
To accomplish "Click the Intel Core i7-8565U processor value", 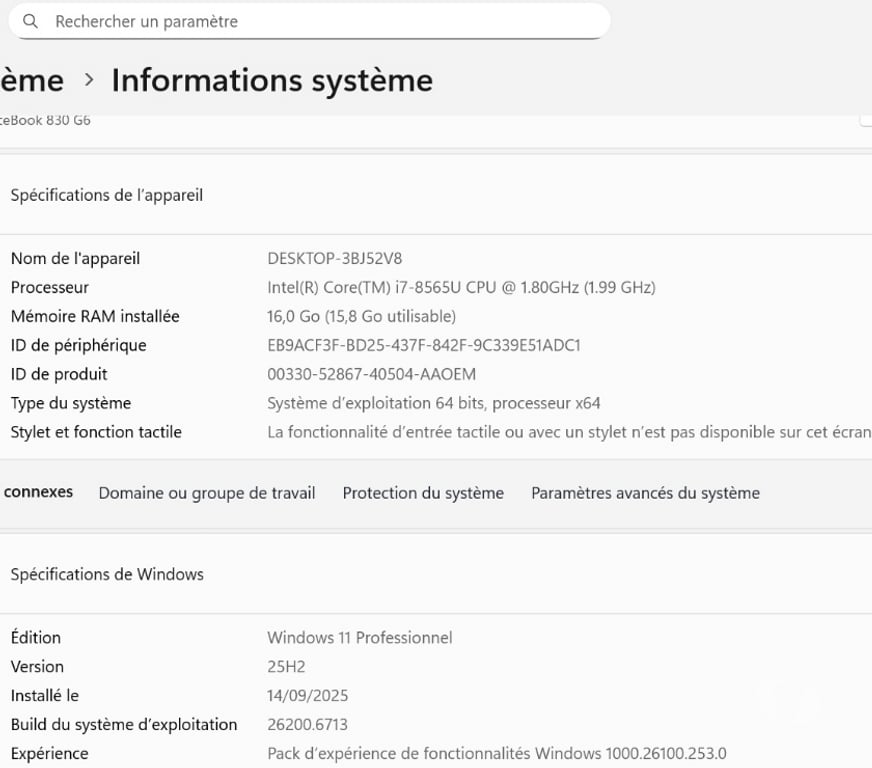I will pyautogui.click(x=461, y=287).
